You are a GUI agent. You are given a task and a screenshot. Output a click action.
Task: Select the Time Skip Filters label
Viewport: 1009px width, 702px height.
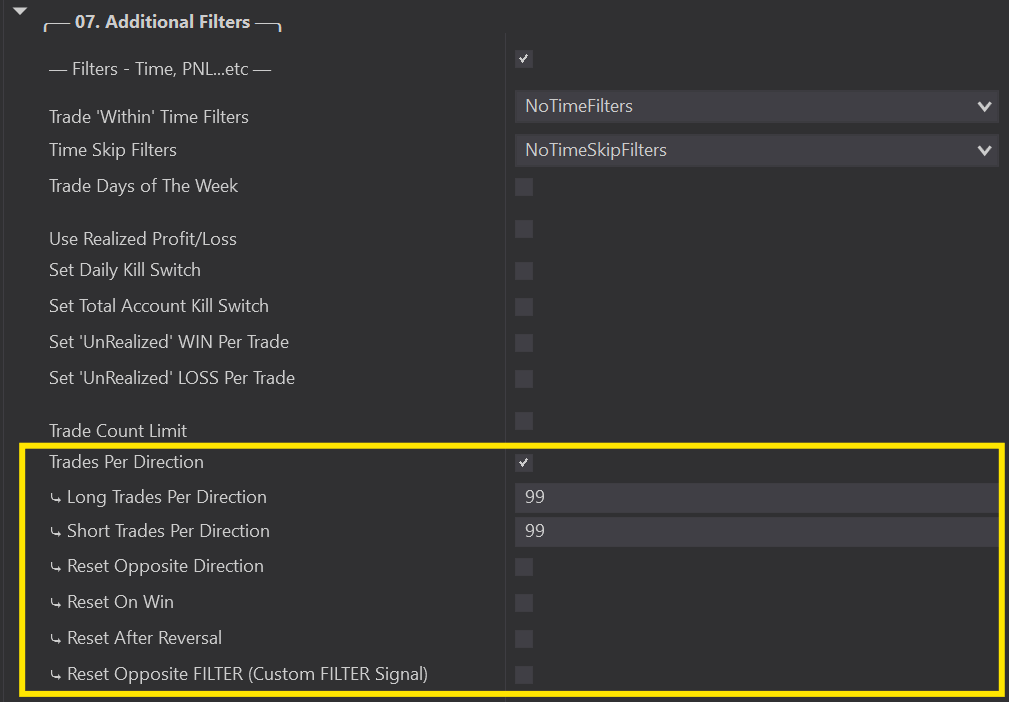pyautogui.click(x=113, y=150)
